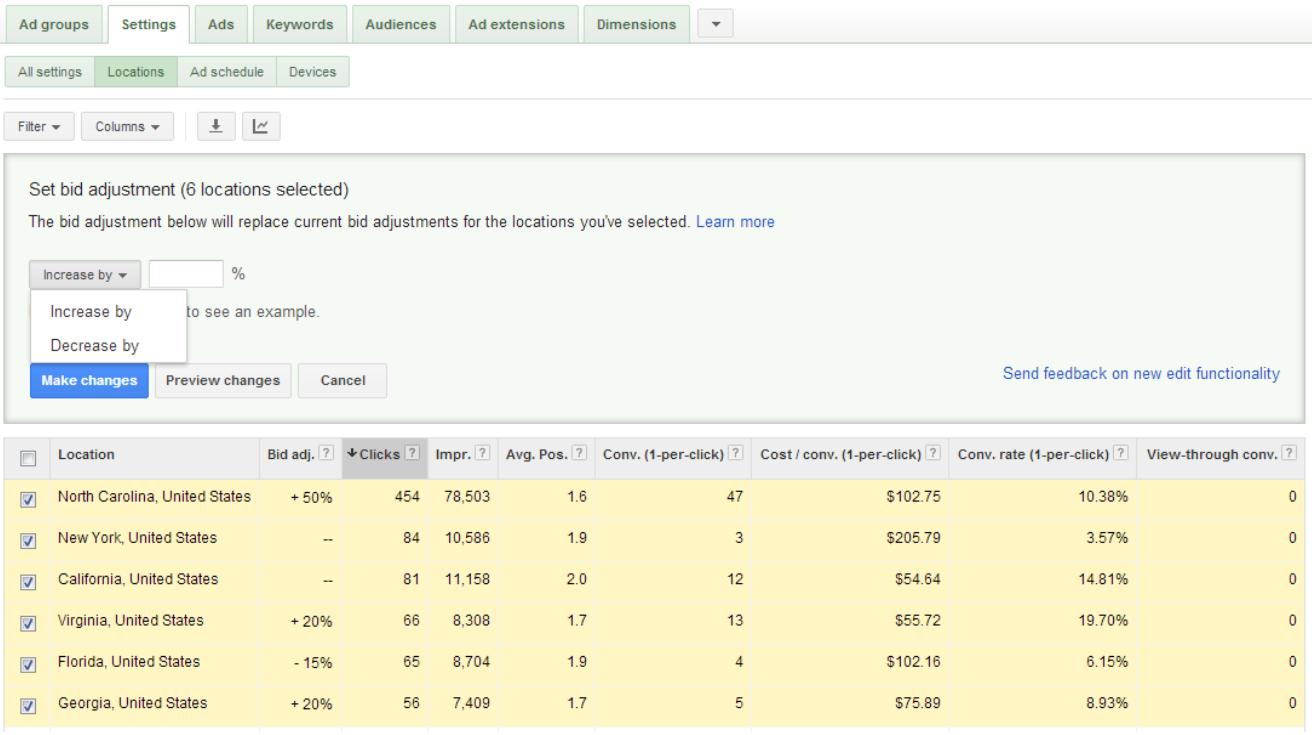Viewport: 1312px width, 735px height.
Task: Click the $205.79 cost per conversion
Action: [x=914, y=539]
